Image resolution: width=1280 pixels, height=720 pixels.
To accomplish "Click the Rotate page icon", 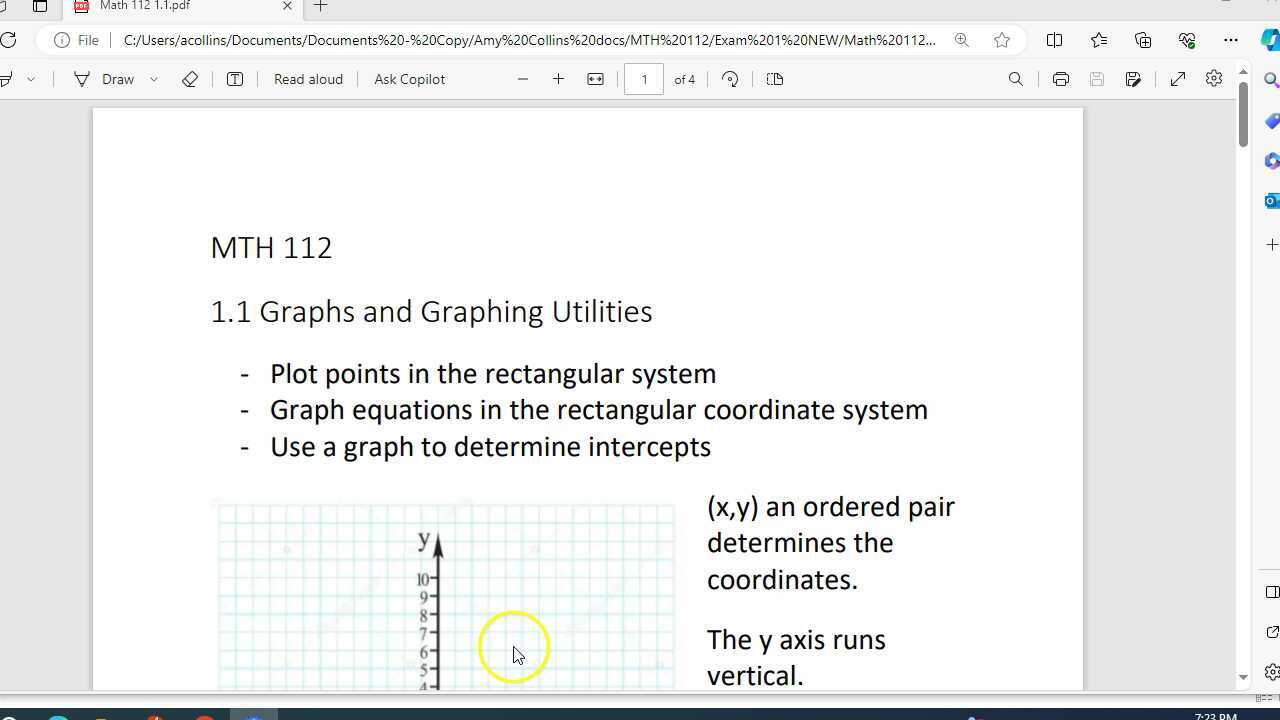I will (x=730, y=79).
